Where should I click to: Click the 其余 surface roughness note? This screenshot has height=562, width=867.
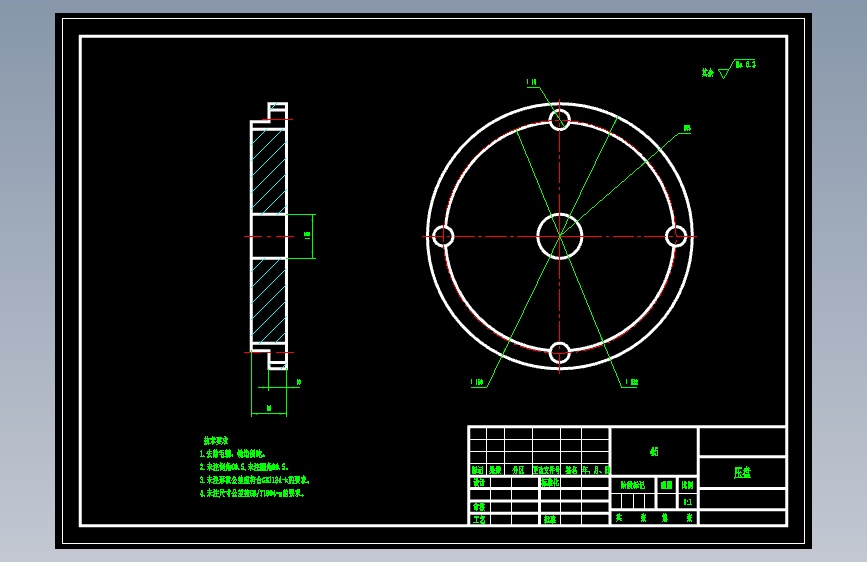(708, 72)
